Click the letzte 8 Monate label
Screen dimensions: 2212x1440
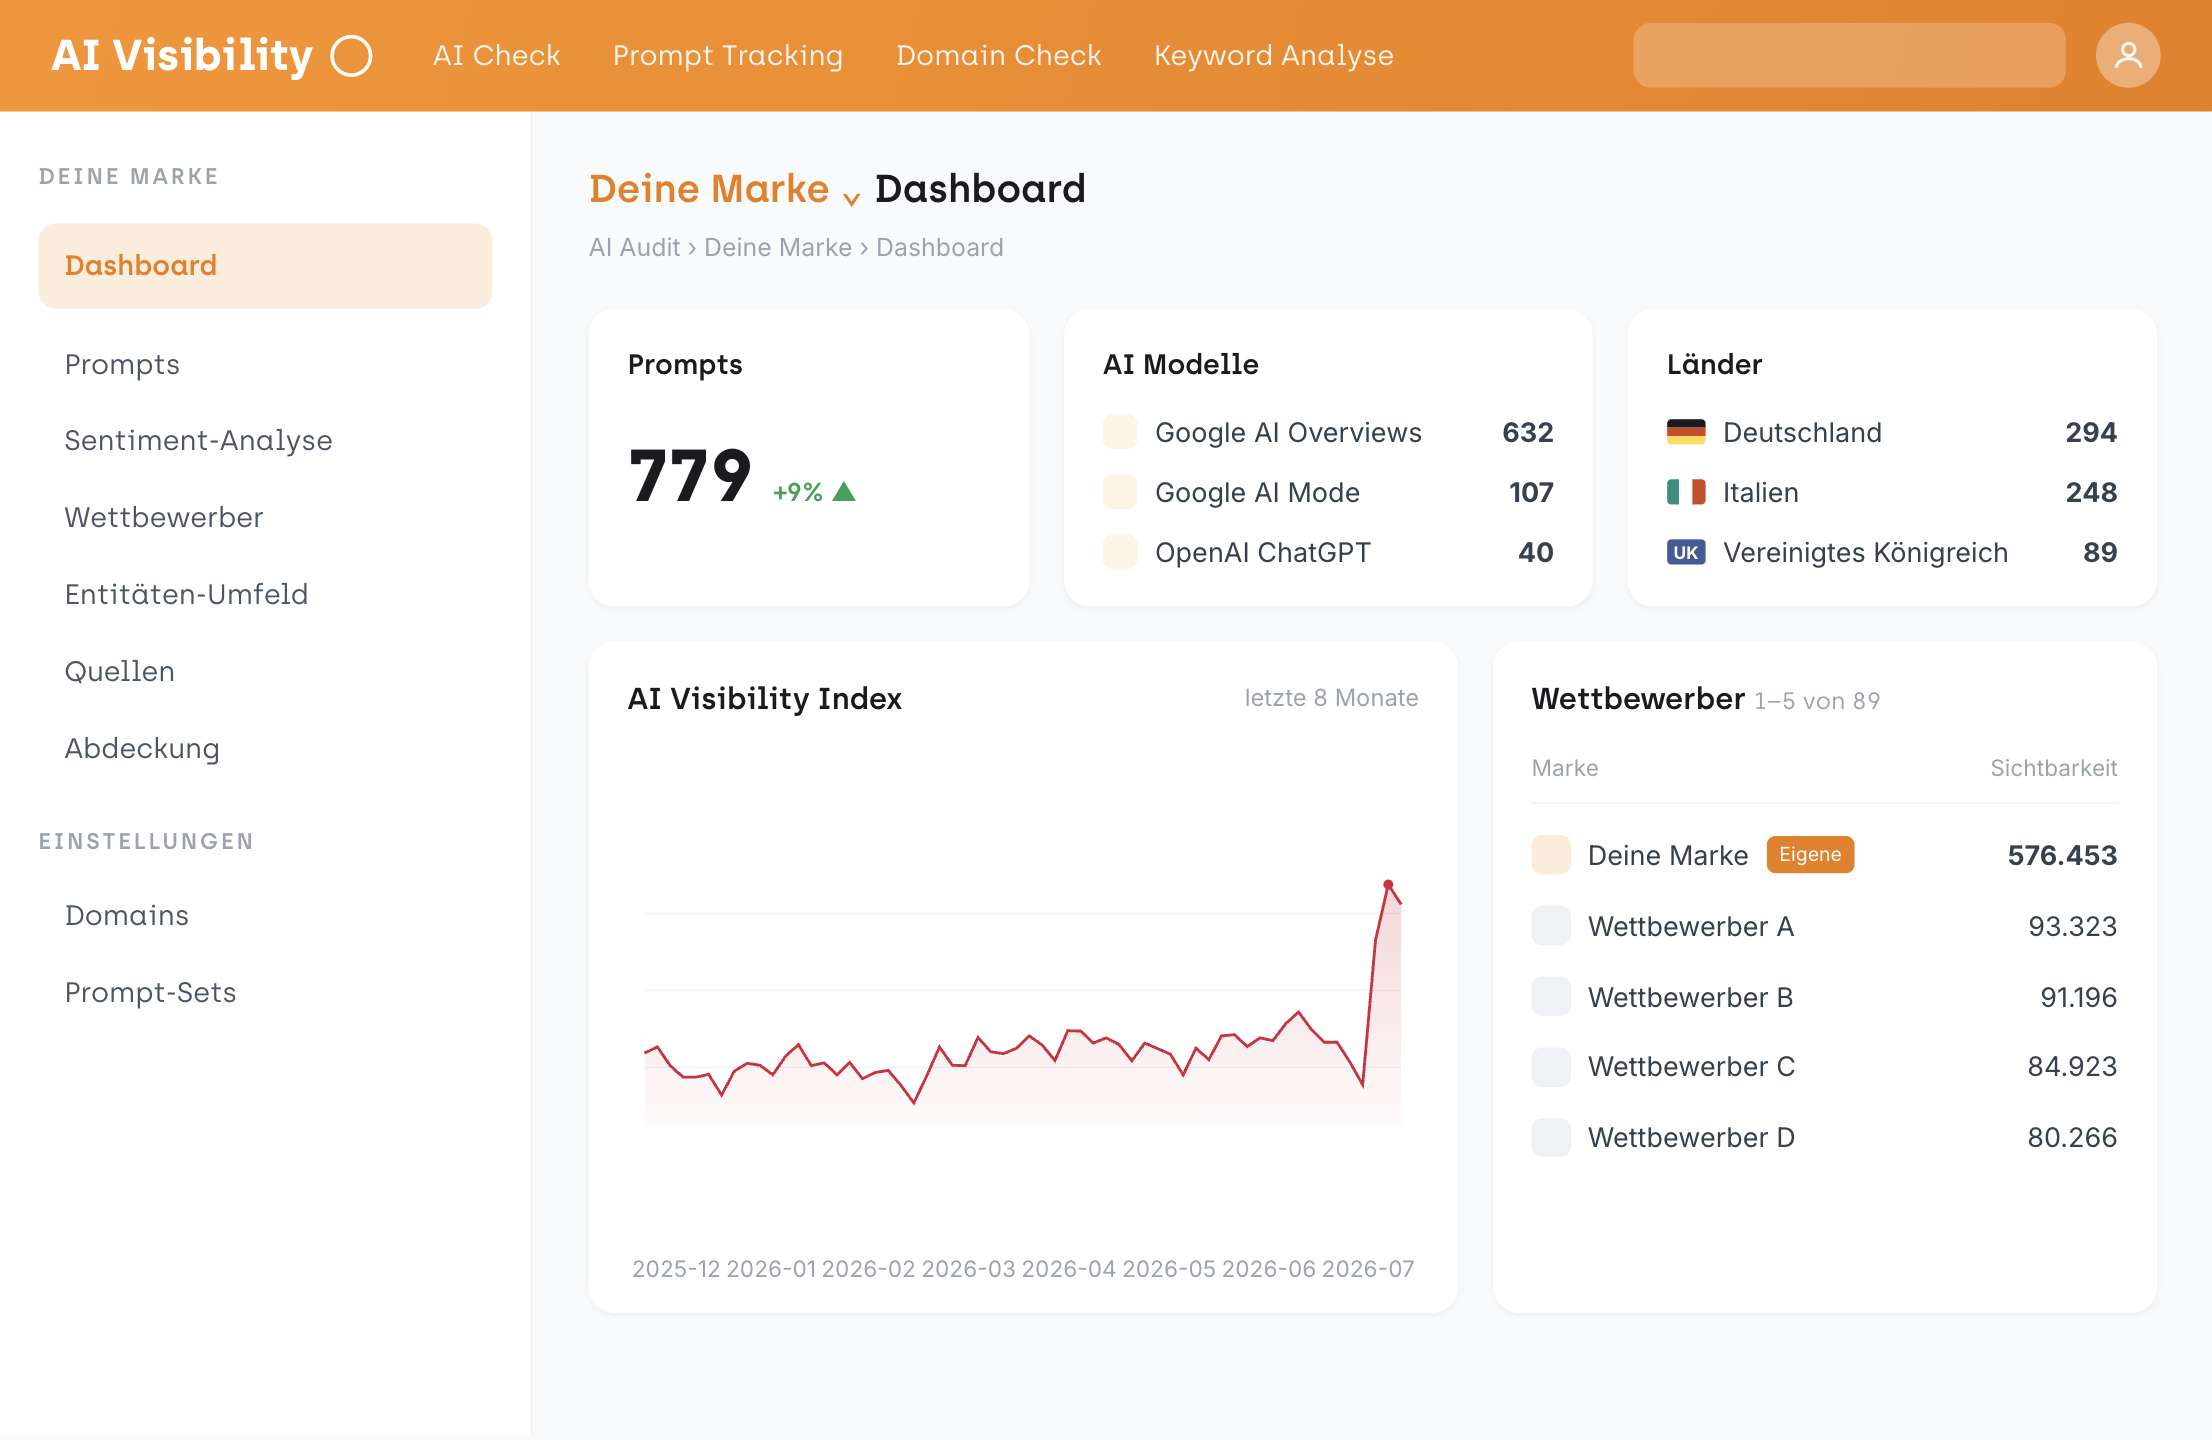pos(1331,698)
